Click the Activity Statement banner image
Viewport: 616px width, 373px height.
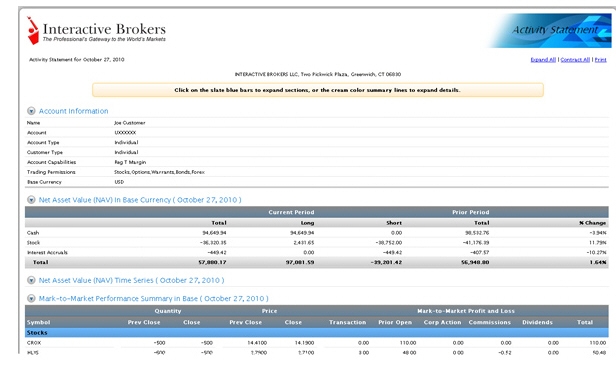pyautogui.click(x=550, y=31)
